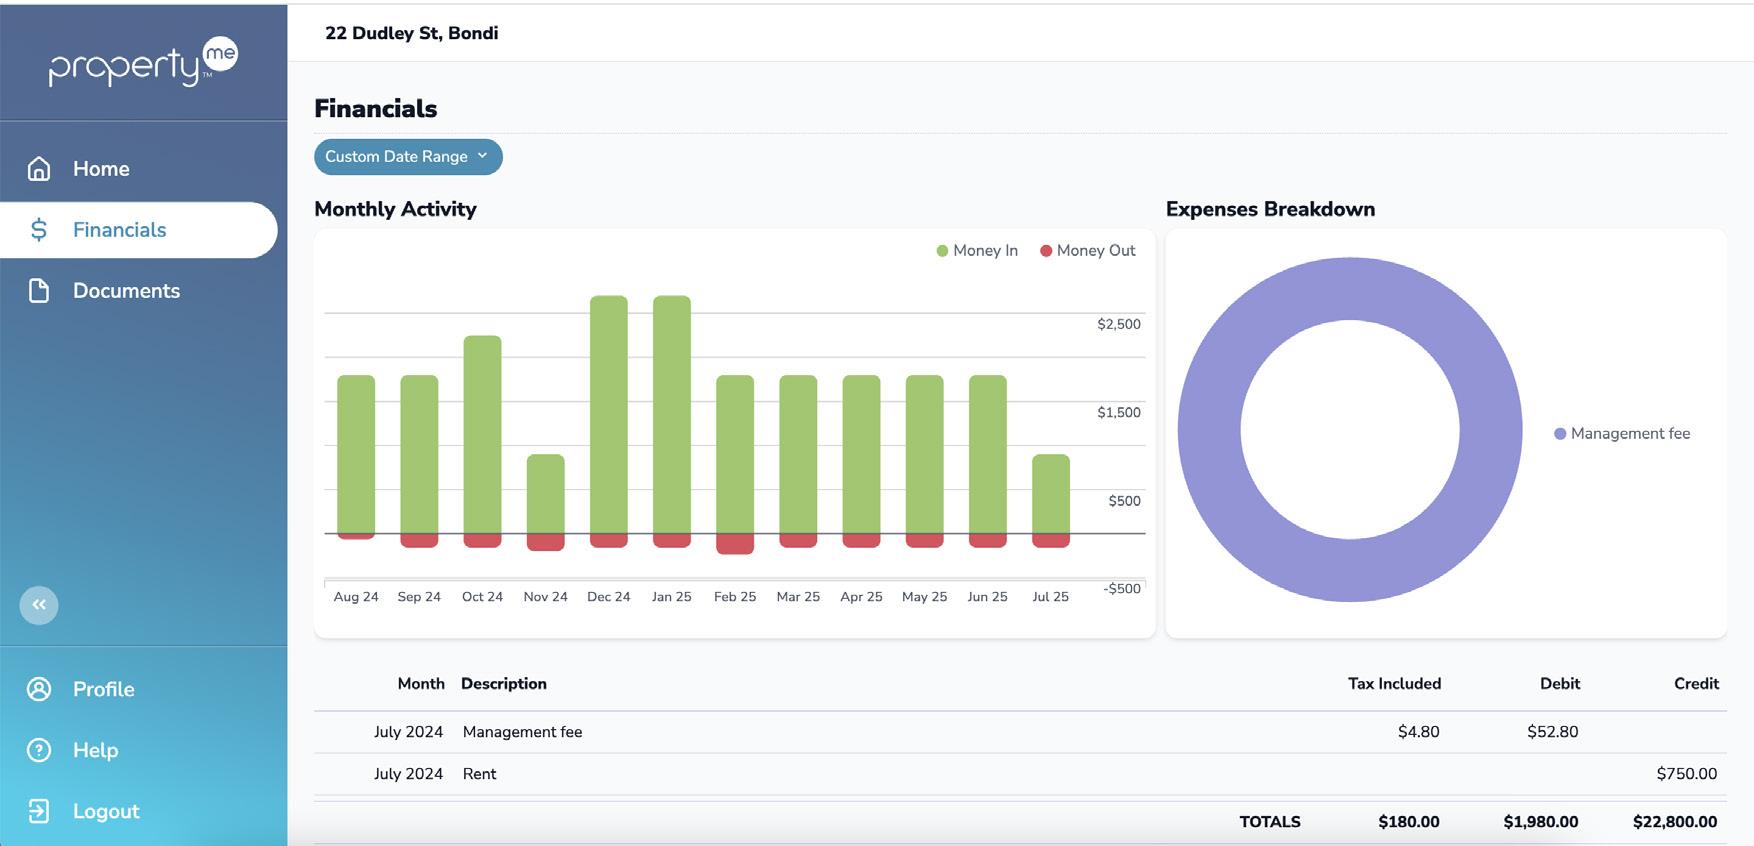The height and width of the screenshot is (846, 1754).
Task: Click the Custom Date Range chevron arrow
Action: (483, 156)
